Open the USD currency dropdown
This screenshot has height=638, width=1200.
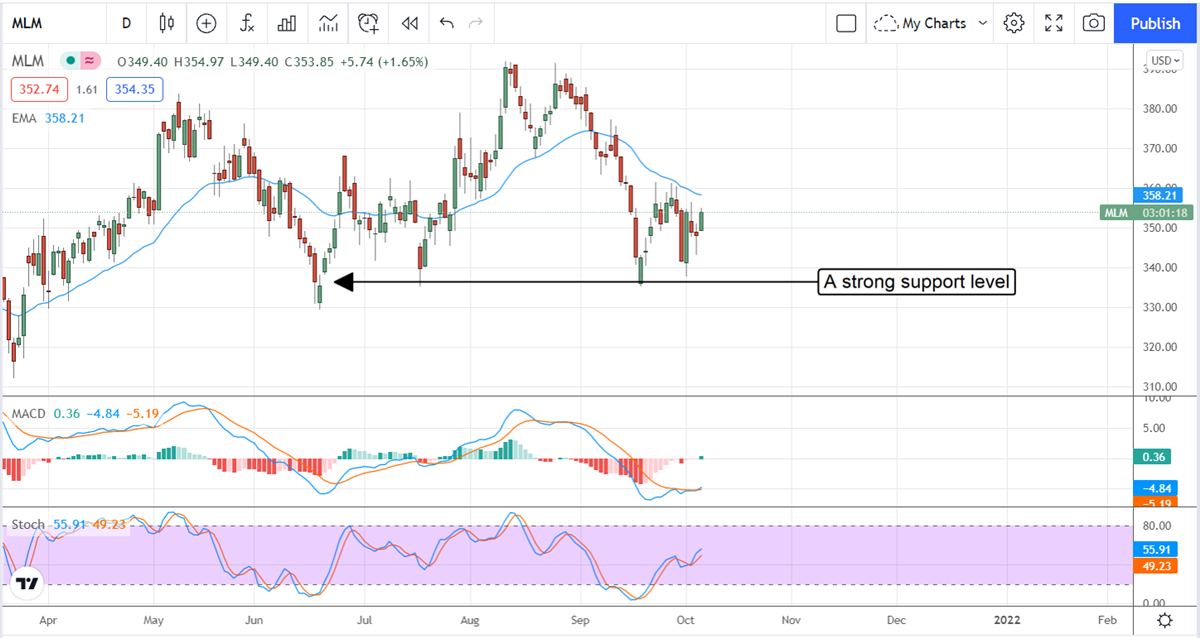[x=1164, y=60]
